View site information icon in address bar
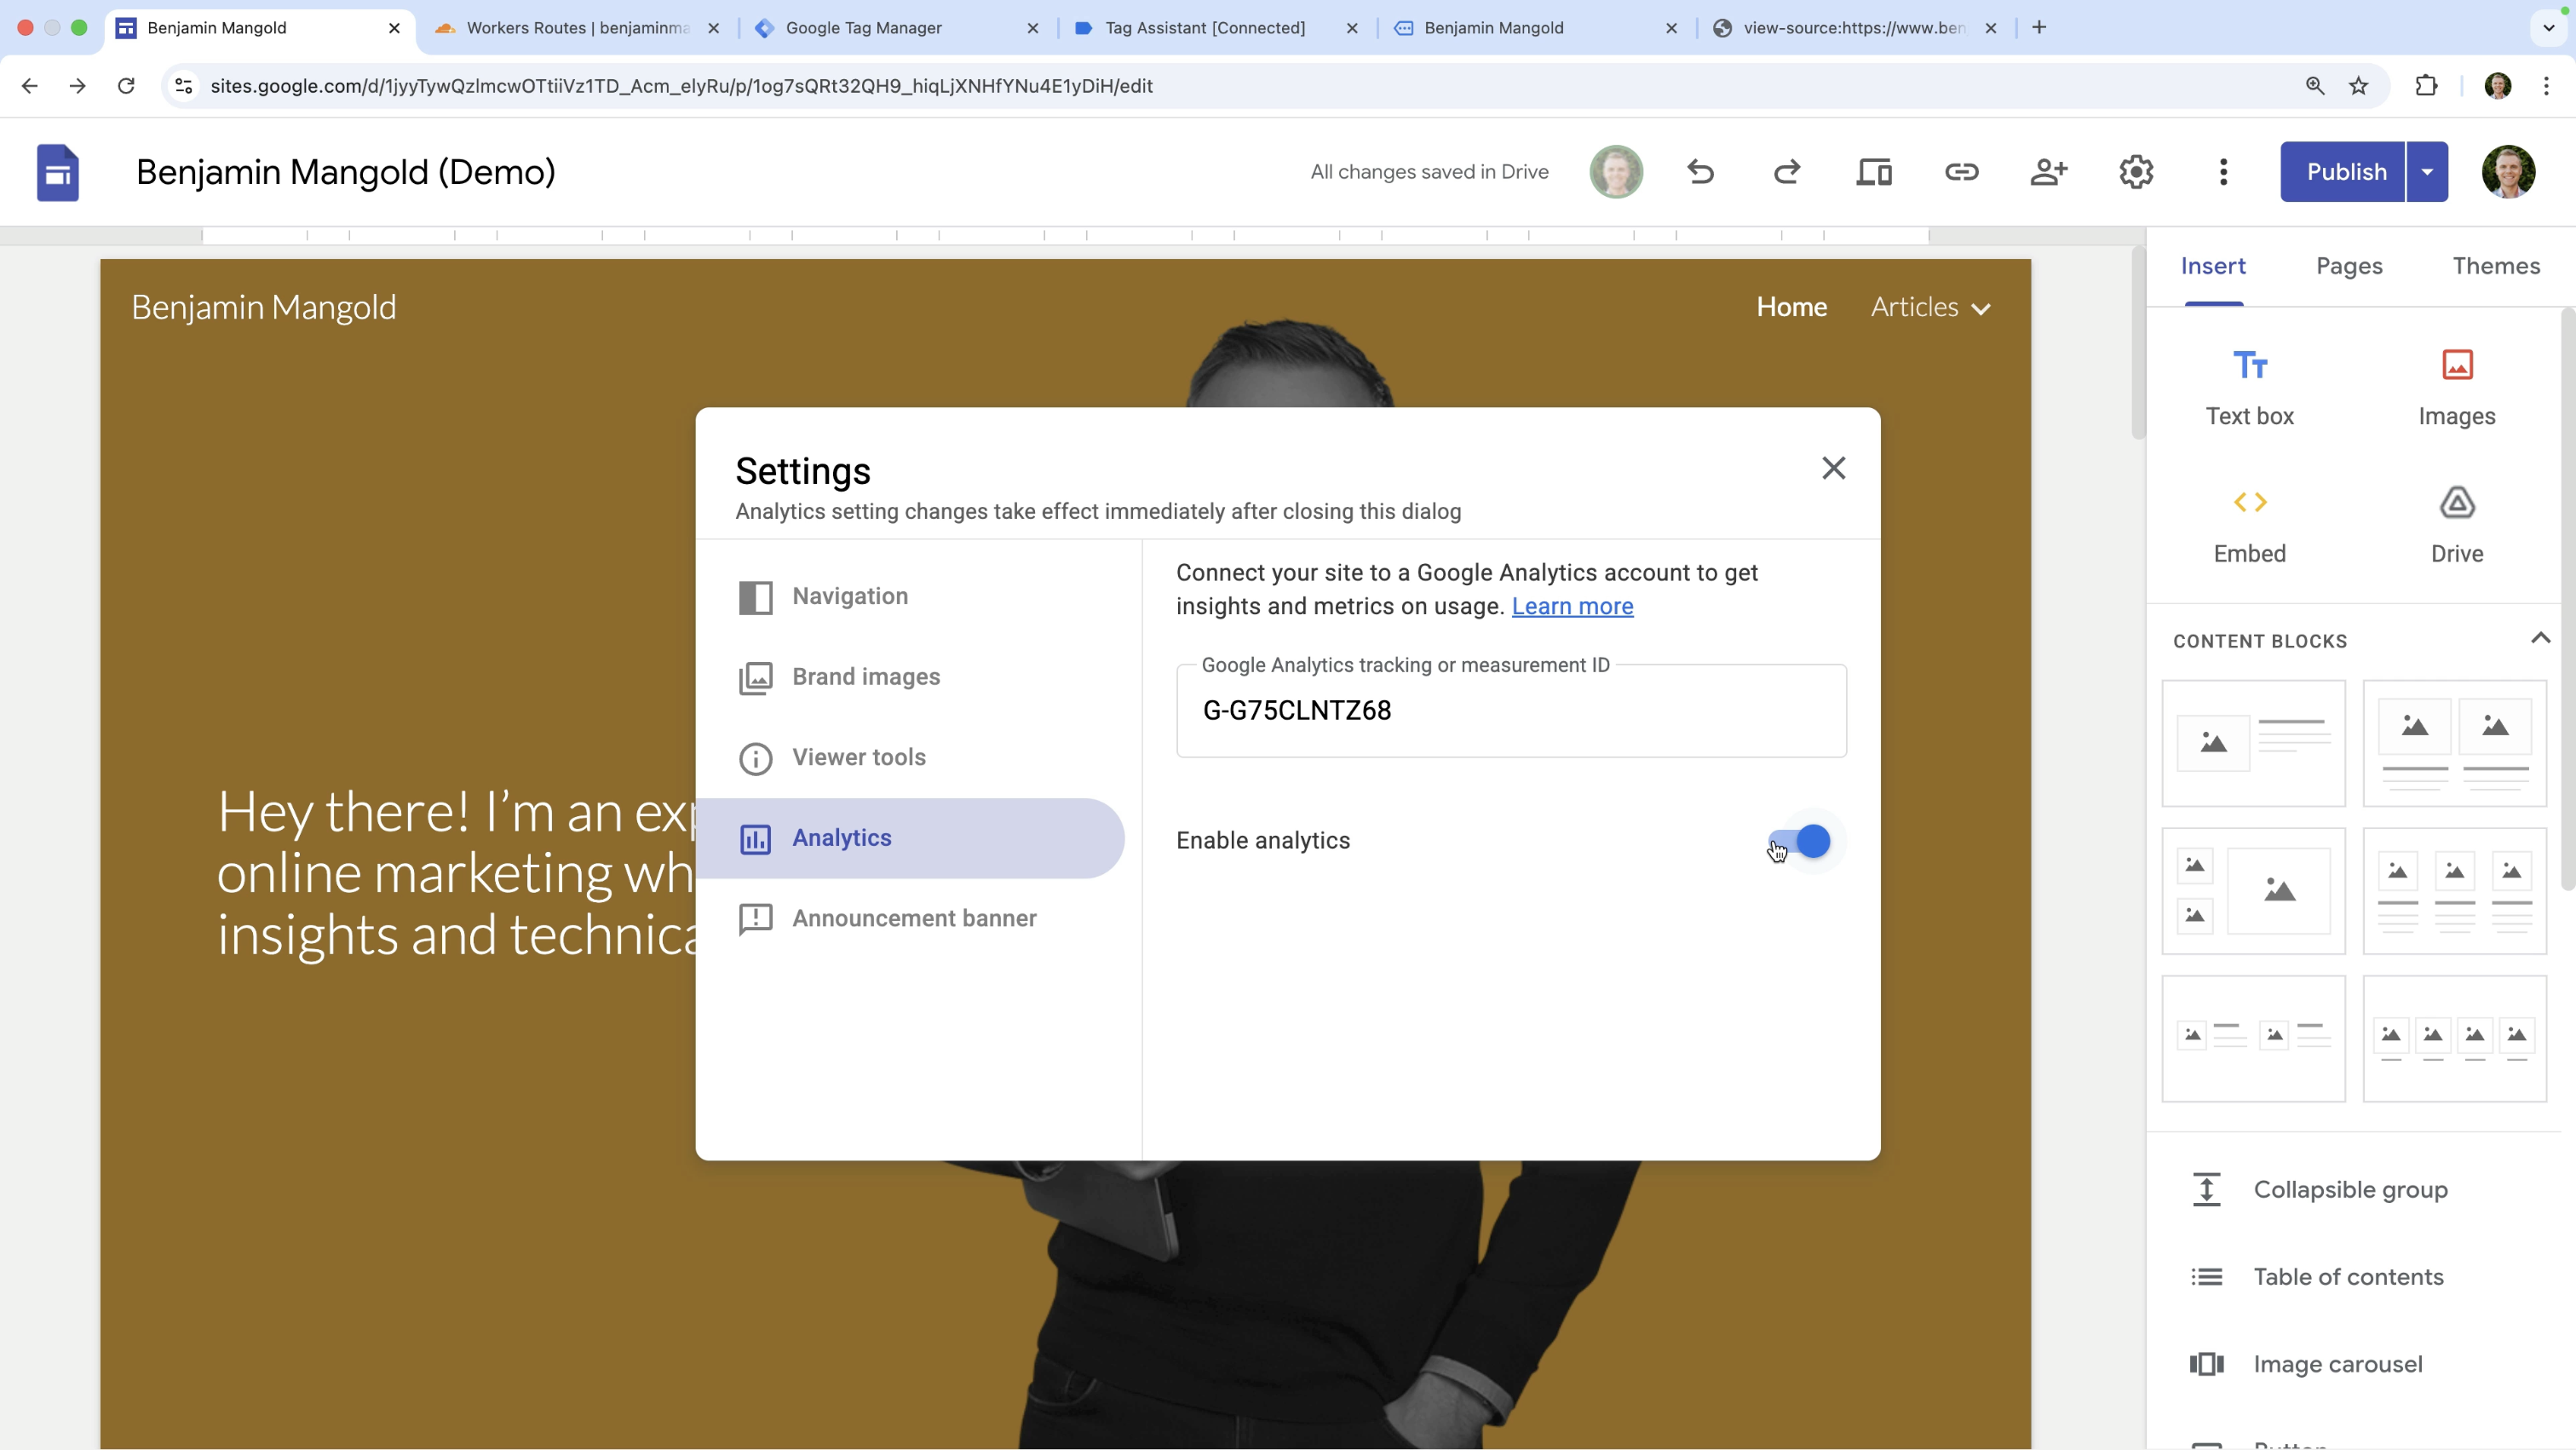This screenshot has width=2576, height=1450. click(184, 86)
